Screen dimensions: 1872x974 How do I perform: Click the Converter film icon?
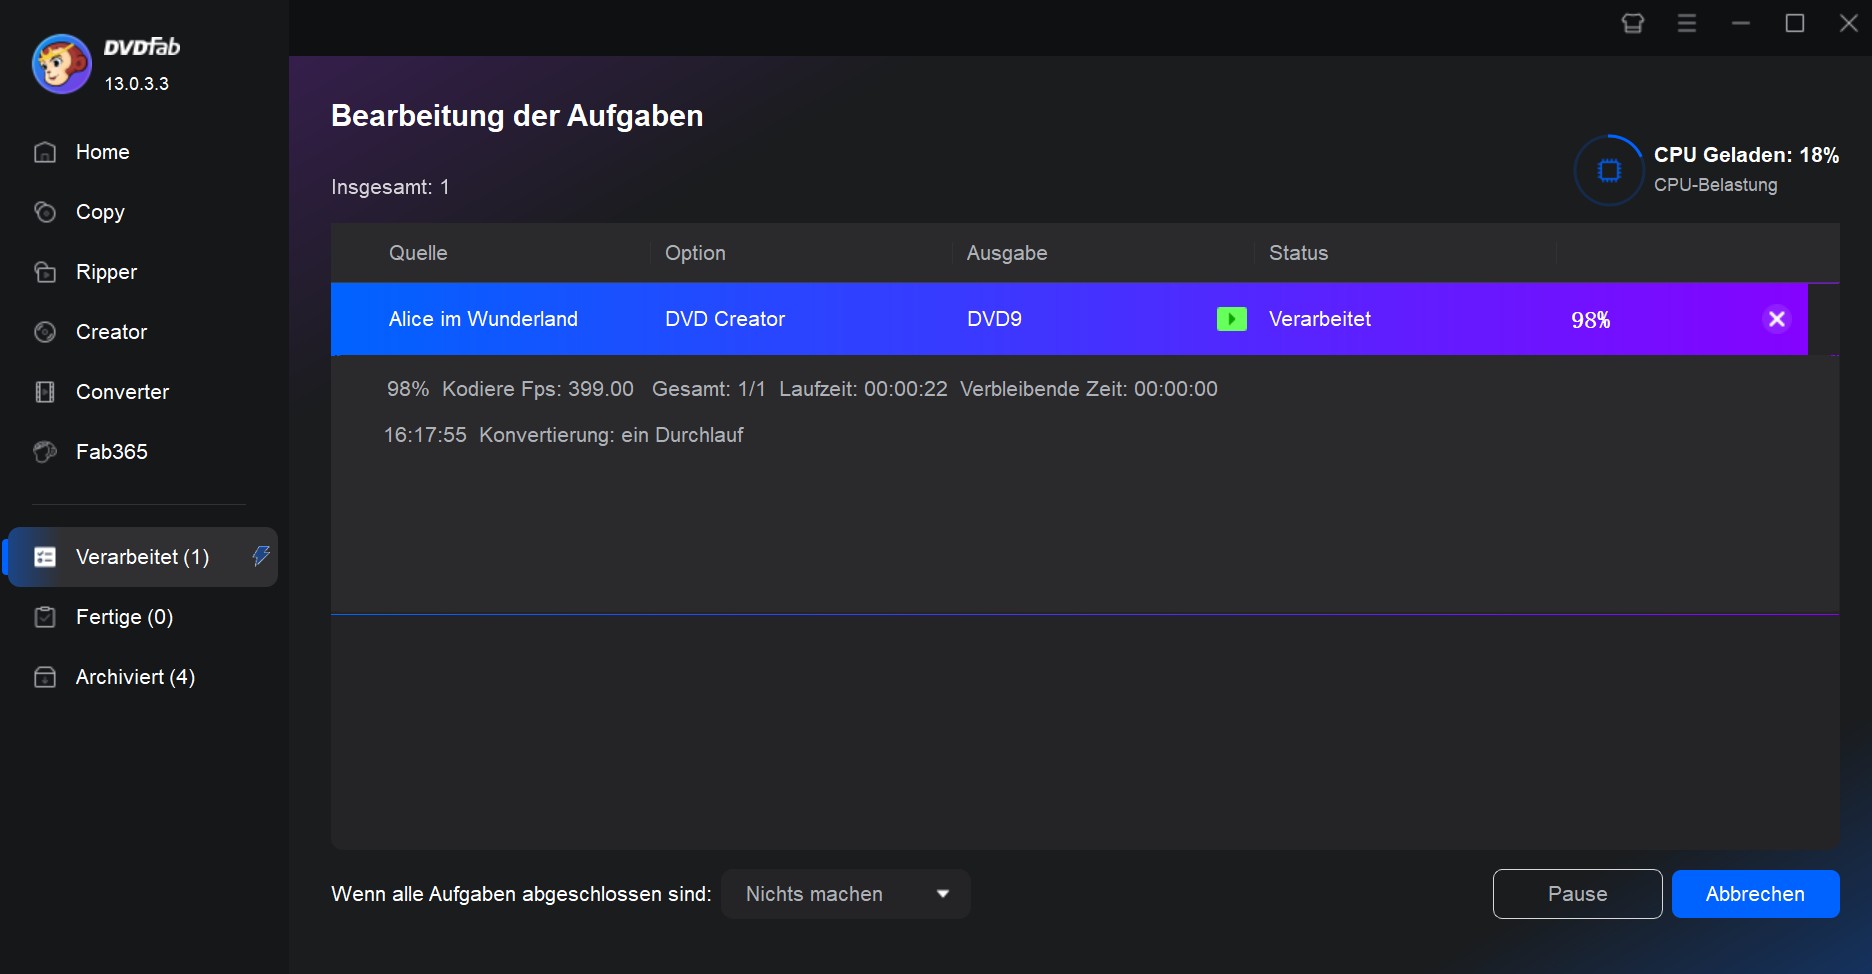45,392
